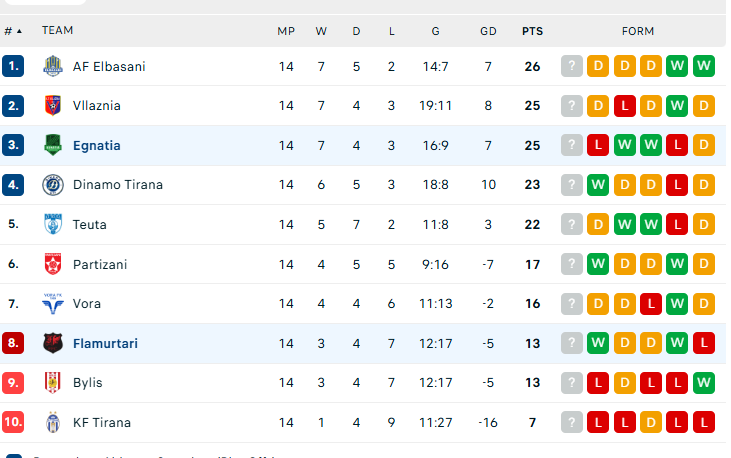The height and width of the screenshot is (458, 731).
Task: Click KF Tirana's gray question-mark form badge
Action: click(x=572, y=423)
